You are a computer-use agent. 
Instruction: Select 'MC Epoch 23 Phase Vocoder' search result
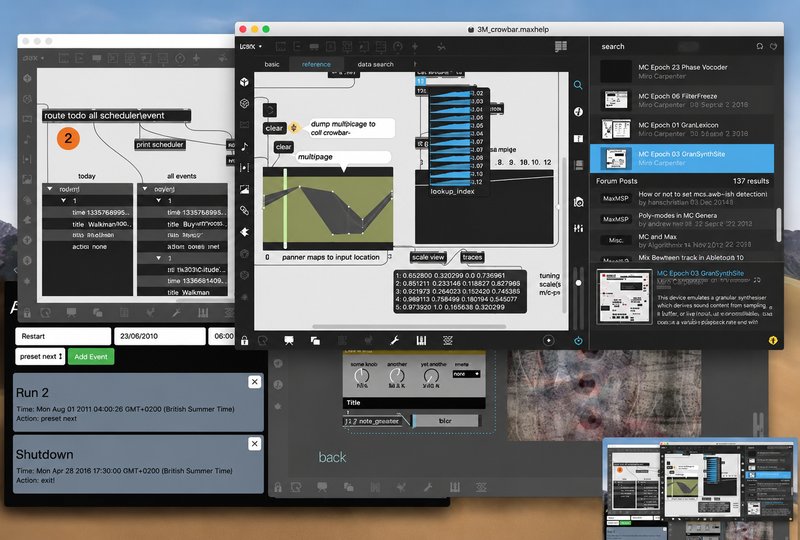(x=682, y=71)
